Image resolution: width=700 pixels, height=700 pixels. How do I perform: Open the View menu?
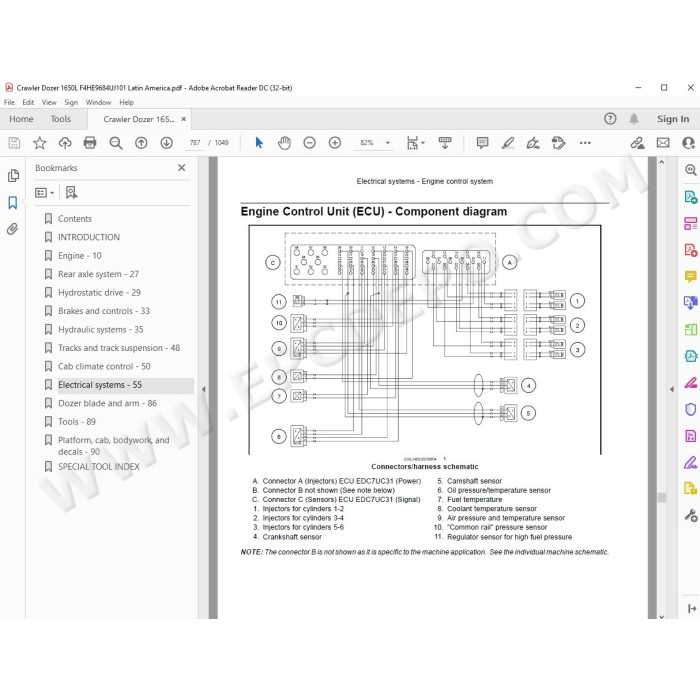(49, 102)
